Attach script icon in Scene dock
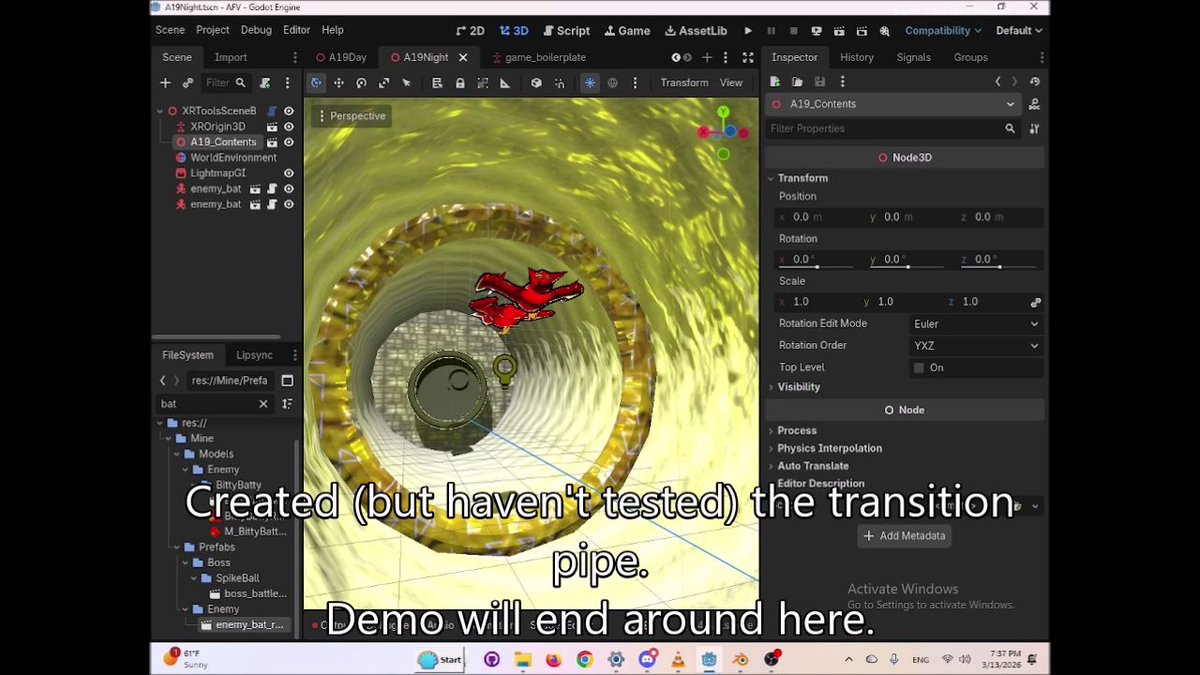This screenshot has width=1200, height=675. pyautogui.click(x=265, y=83)
